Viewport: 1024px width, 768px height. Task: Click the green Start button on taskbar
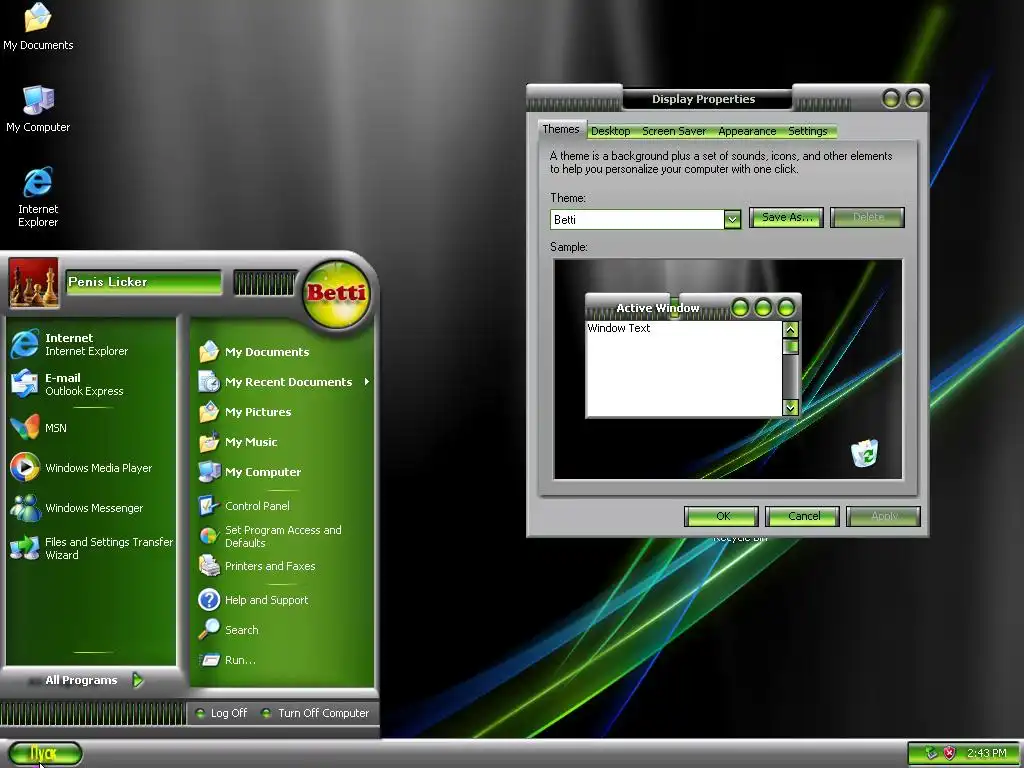44,754
